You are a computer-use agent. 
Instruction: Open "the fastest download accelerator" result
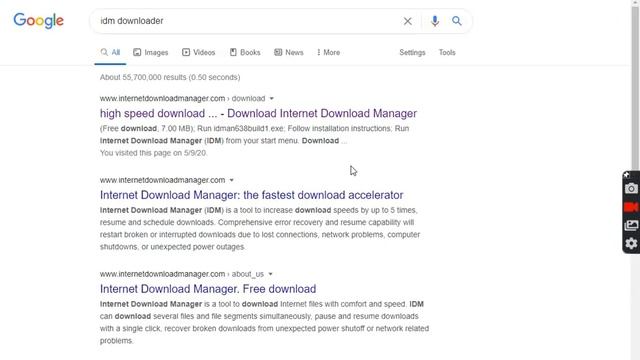(x=251, y=195)
